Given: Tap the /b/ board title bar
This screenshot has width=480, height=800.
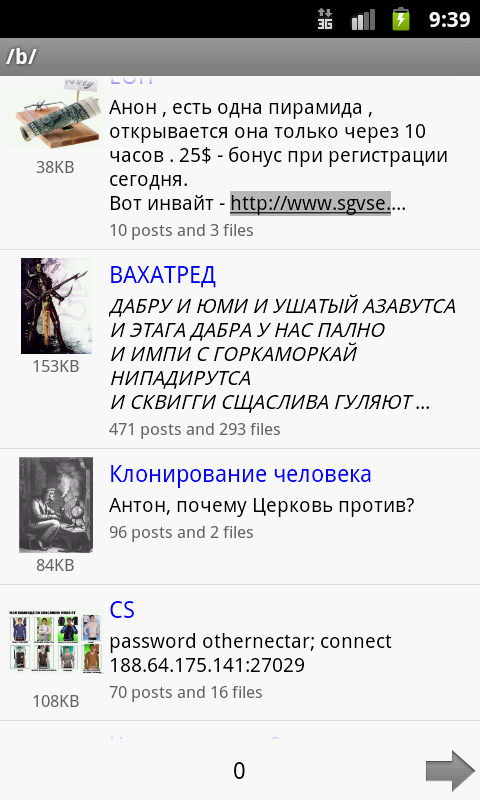Looking at the screenshot, I should click(x=240, y=57).
